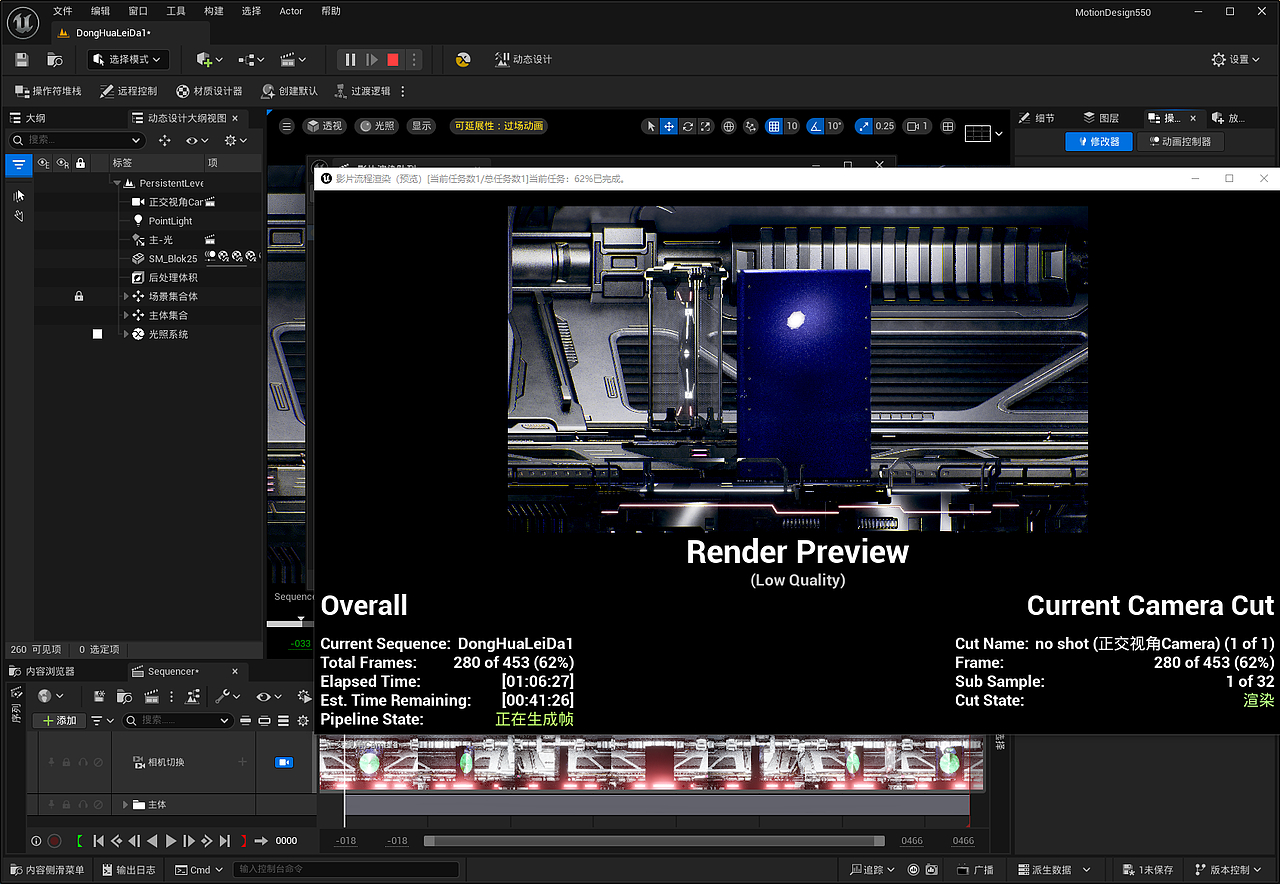
Task: Open the viewport hamburger options menu
Action: click(x=287, y=126)
